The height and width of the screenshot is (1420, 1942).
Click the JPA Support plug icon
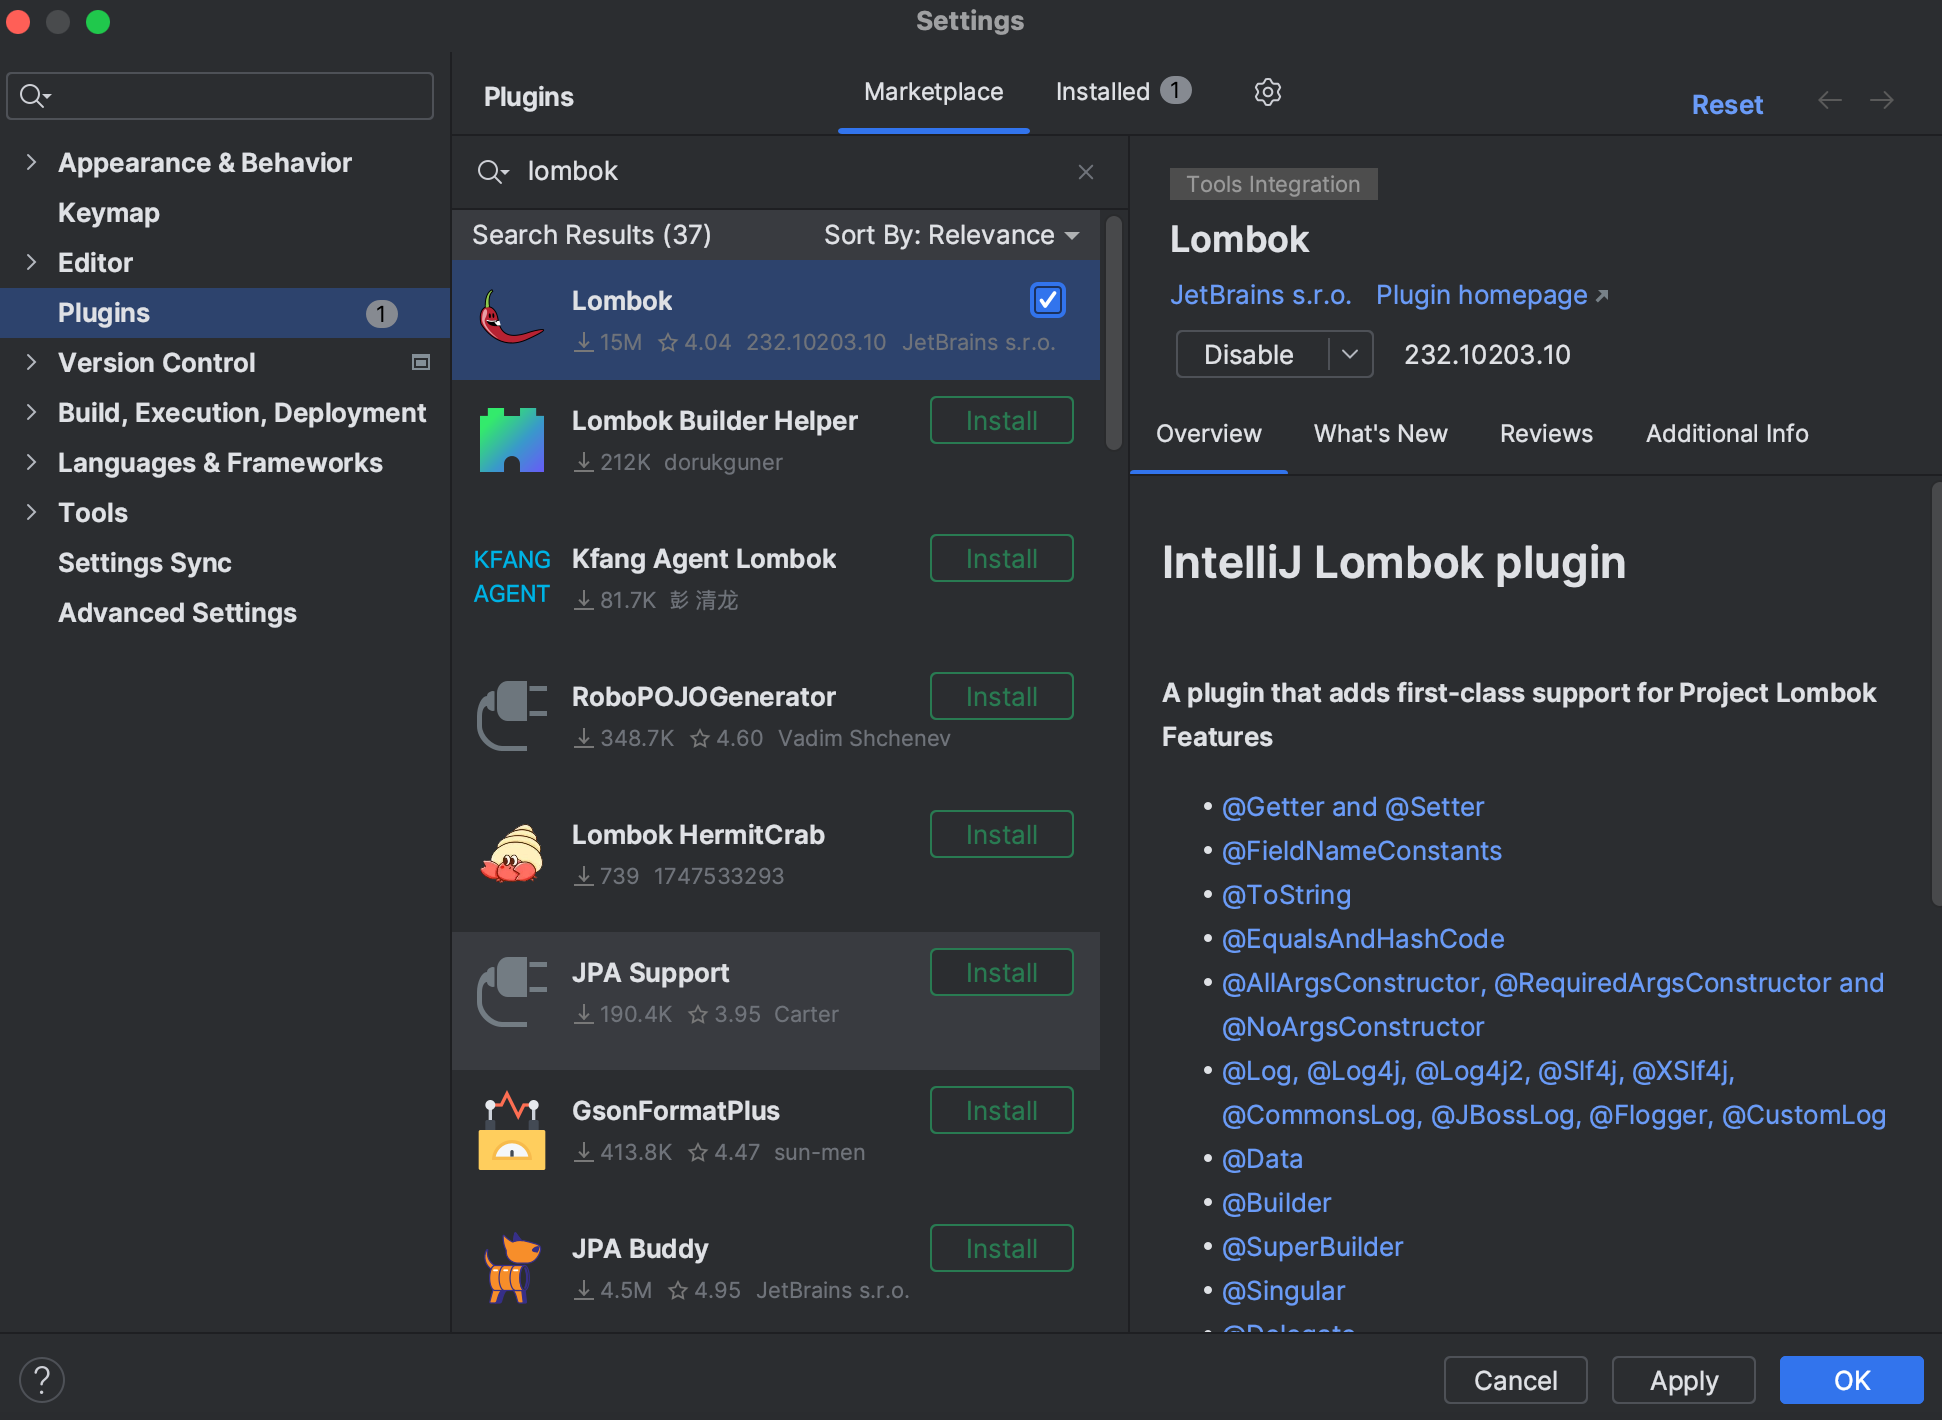pyautogui.click(x=511, y=991)
